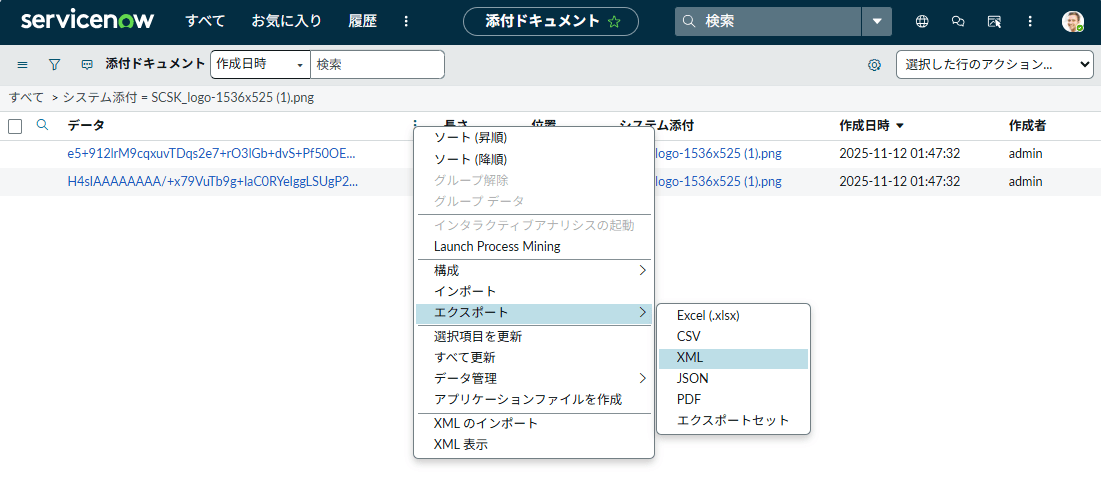The height and width of the screenshot is (492, 1101).
Task: Favorite 添付ドキュメント with the star icon
Action: click(x=614, y=21)
